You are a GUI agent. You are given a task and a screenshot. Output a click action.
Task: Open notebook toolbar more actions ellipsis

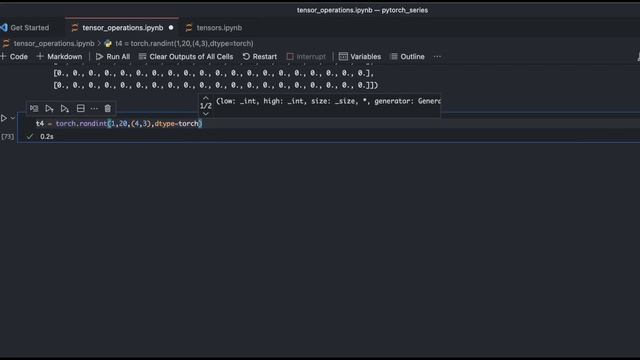coord(437,57)
